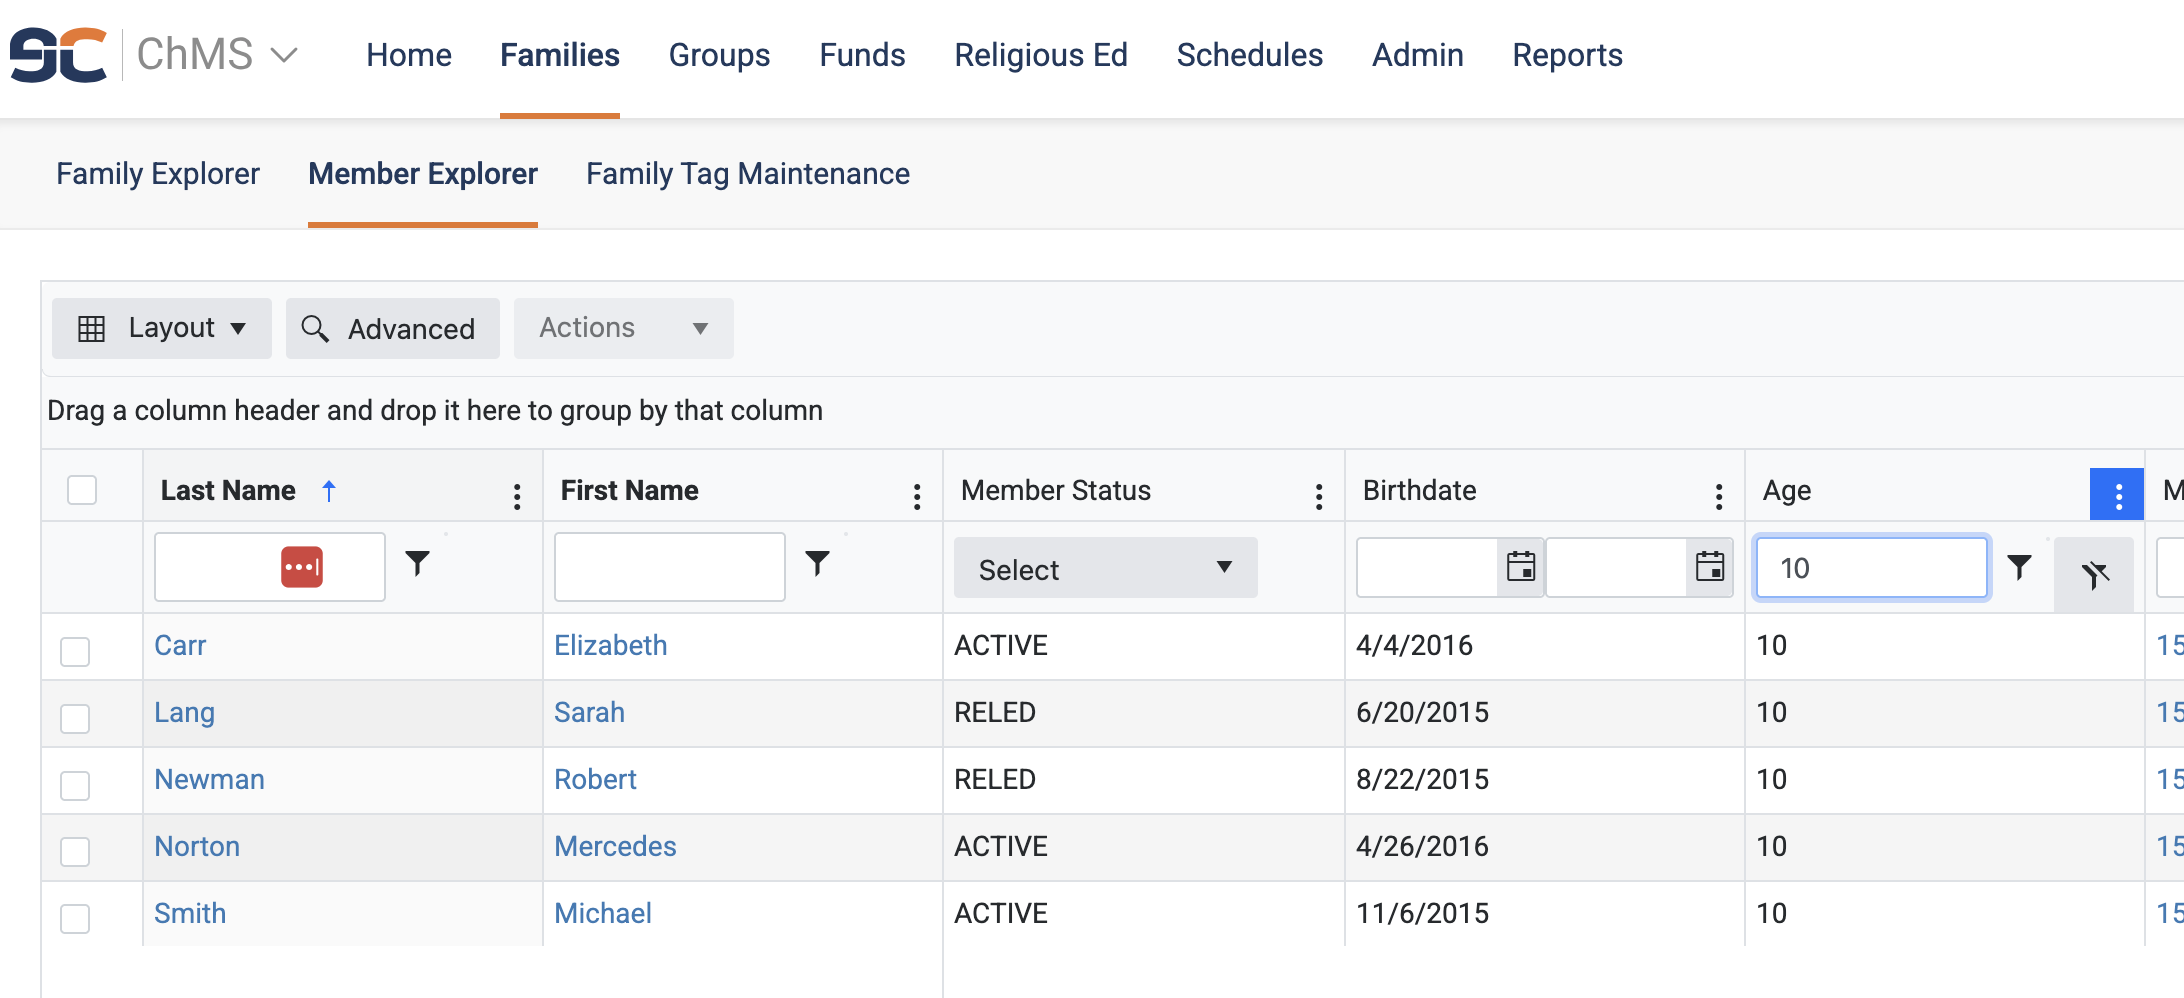Viewport: 2184px width, 998px height.
Task: Switch to the Family Explorer tab
Action: click(x=158, y=174)
